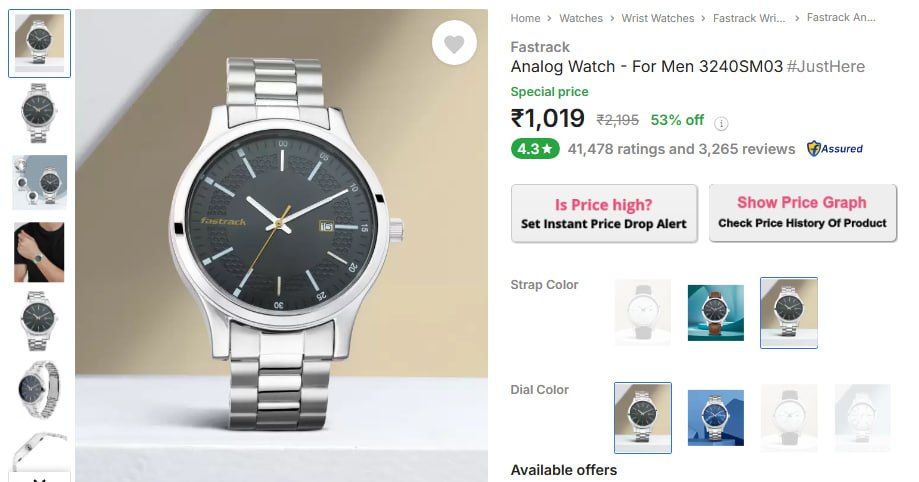Go to Home in the breadcrumb

525,18
